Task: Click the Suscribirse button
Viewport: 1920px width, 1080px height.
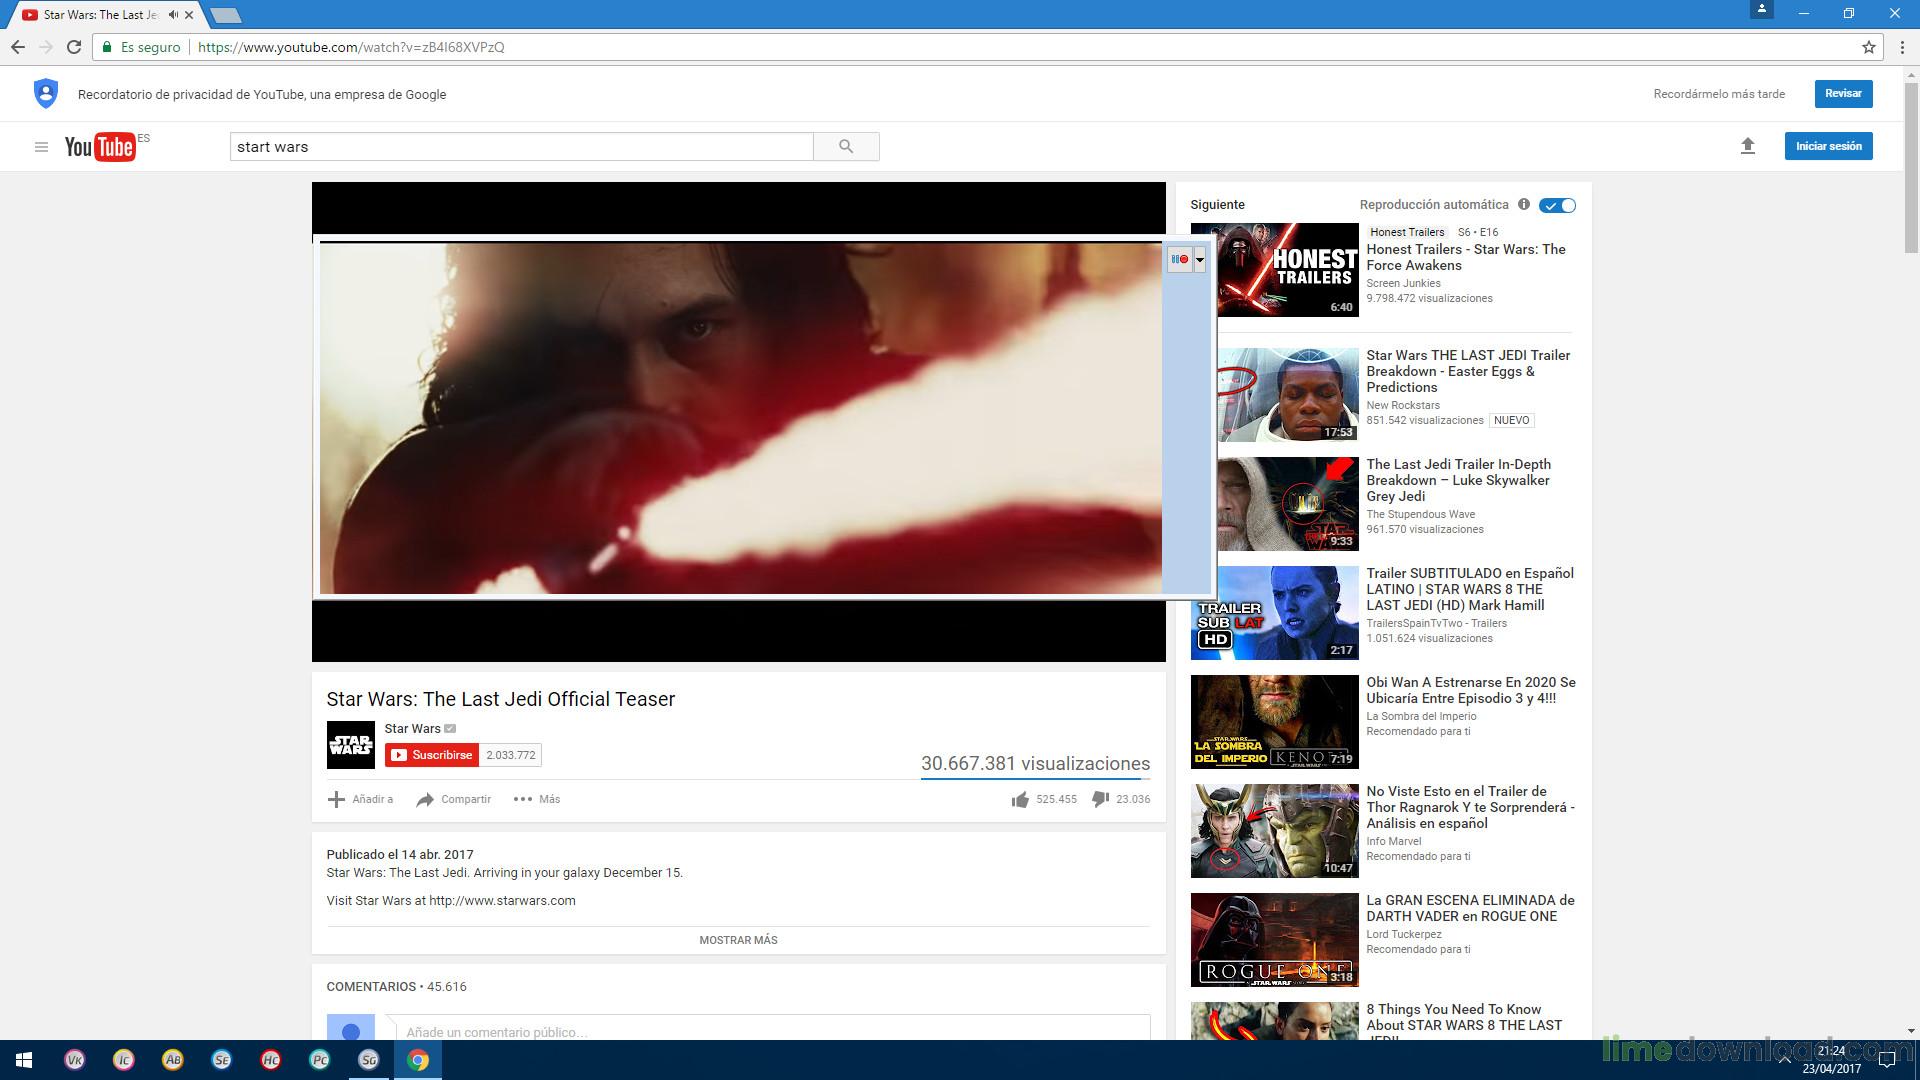Action: point(432,755)
